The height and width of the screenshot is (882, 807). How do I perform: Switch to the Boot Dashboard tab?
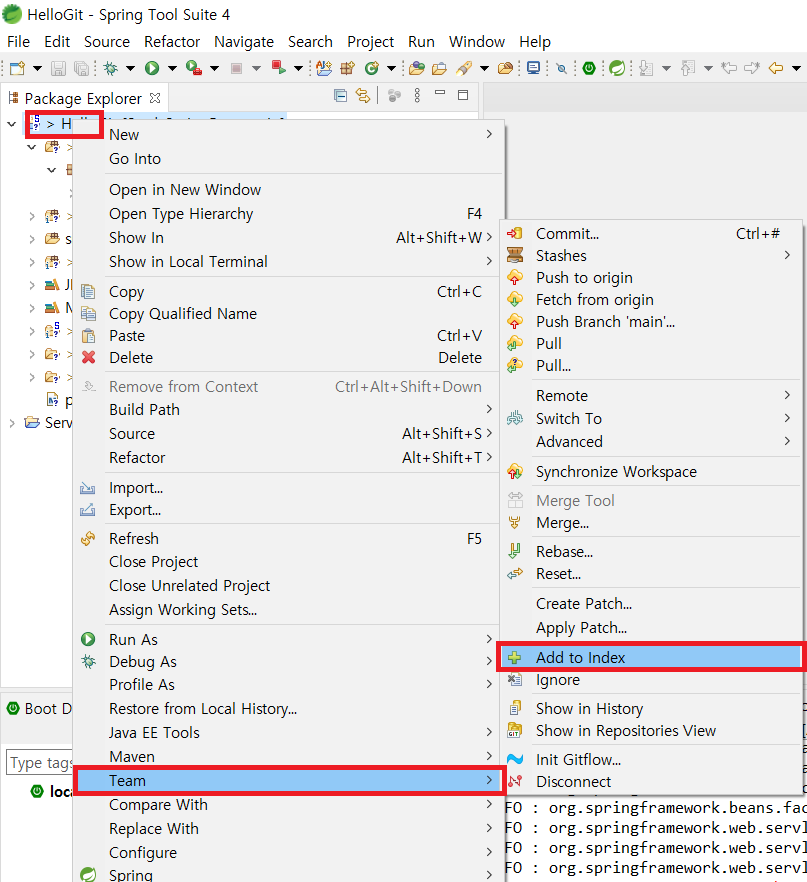coord(39,709)
